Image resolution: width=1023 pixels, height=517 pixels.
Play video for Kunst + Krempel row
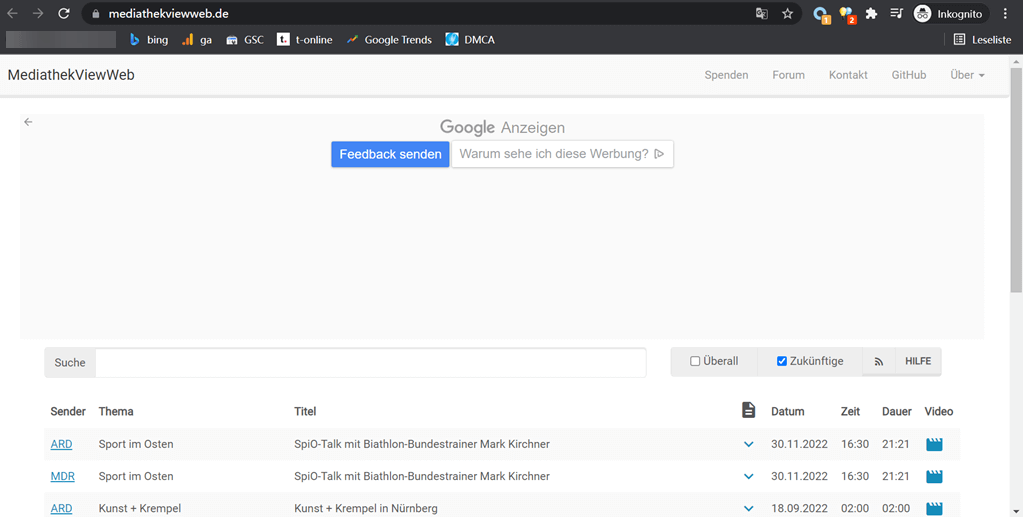(x=934, y=509)
